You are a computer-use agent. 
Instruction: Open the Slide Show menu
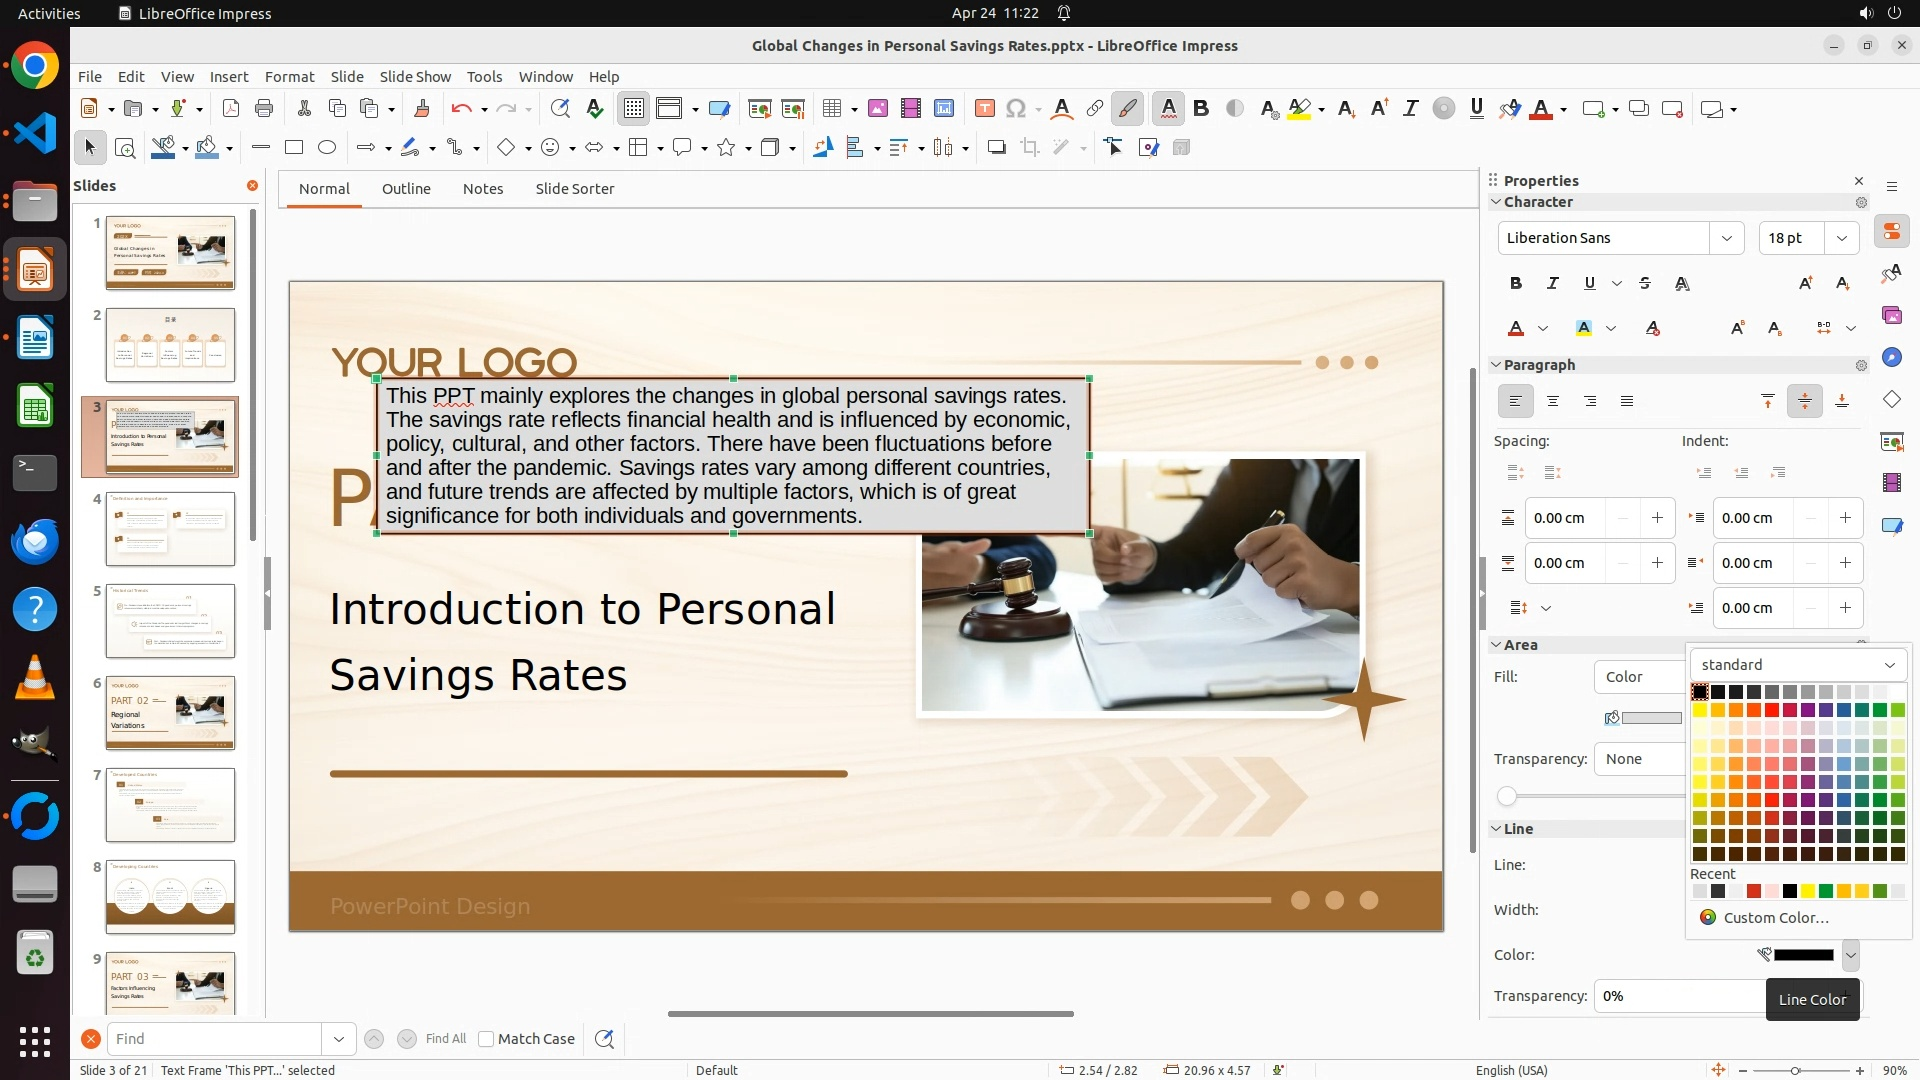point(415,77)
